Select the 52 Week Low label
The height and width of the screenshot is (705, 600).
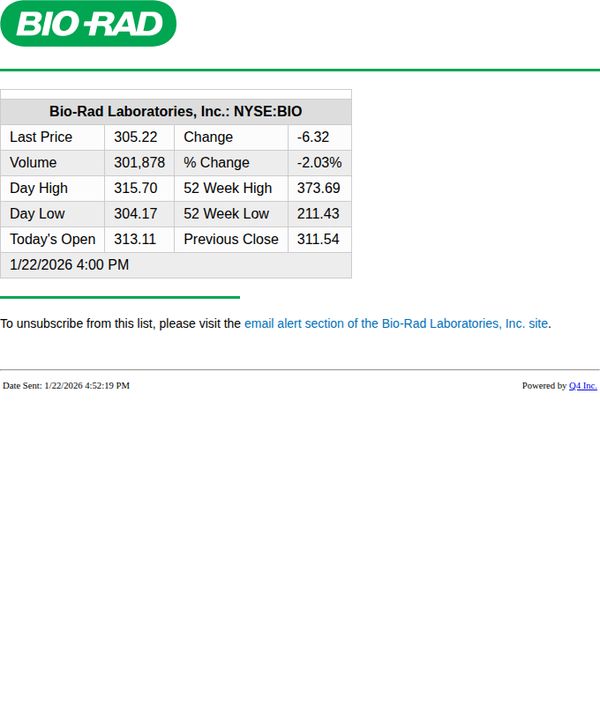pyautogui.click(x=226, y=214)
